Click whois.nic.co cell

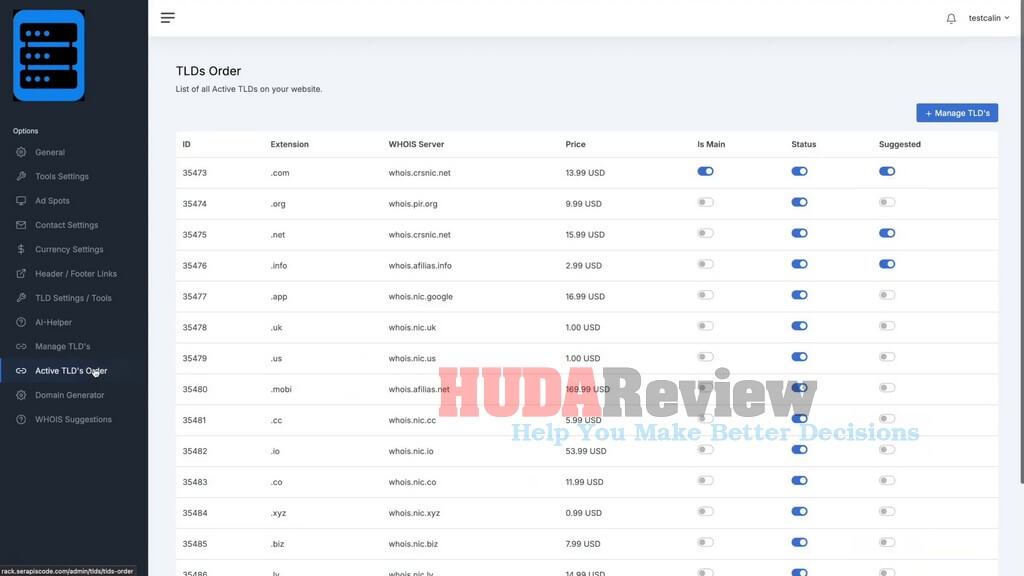click(x=412, y=482)
